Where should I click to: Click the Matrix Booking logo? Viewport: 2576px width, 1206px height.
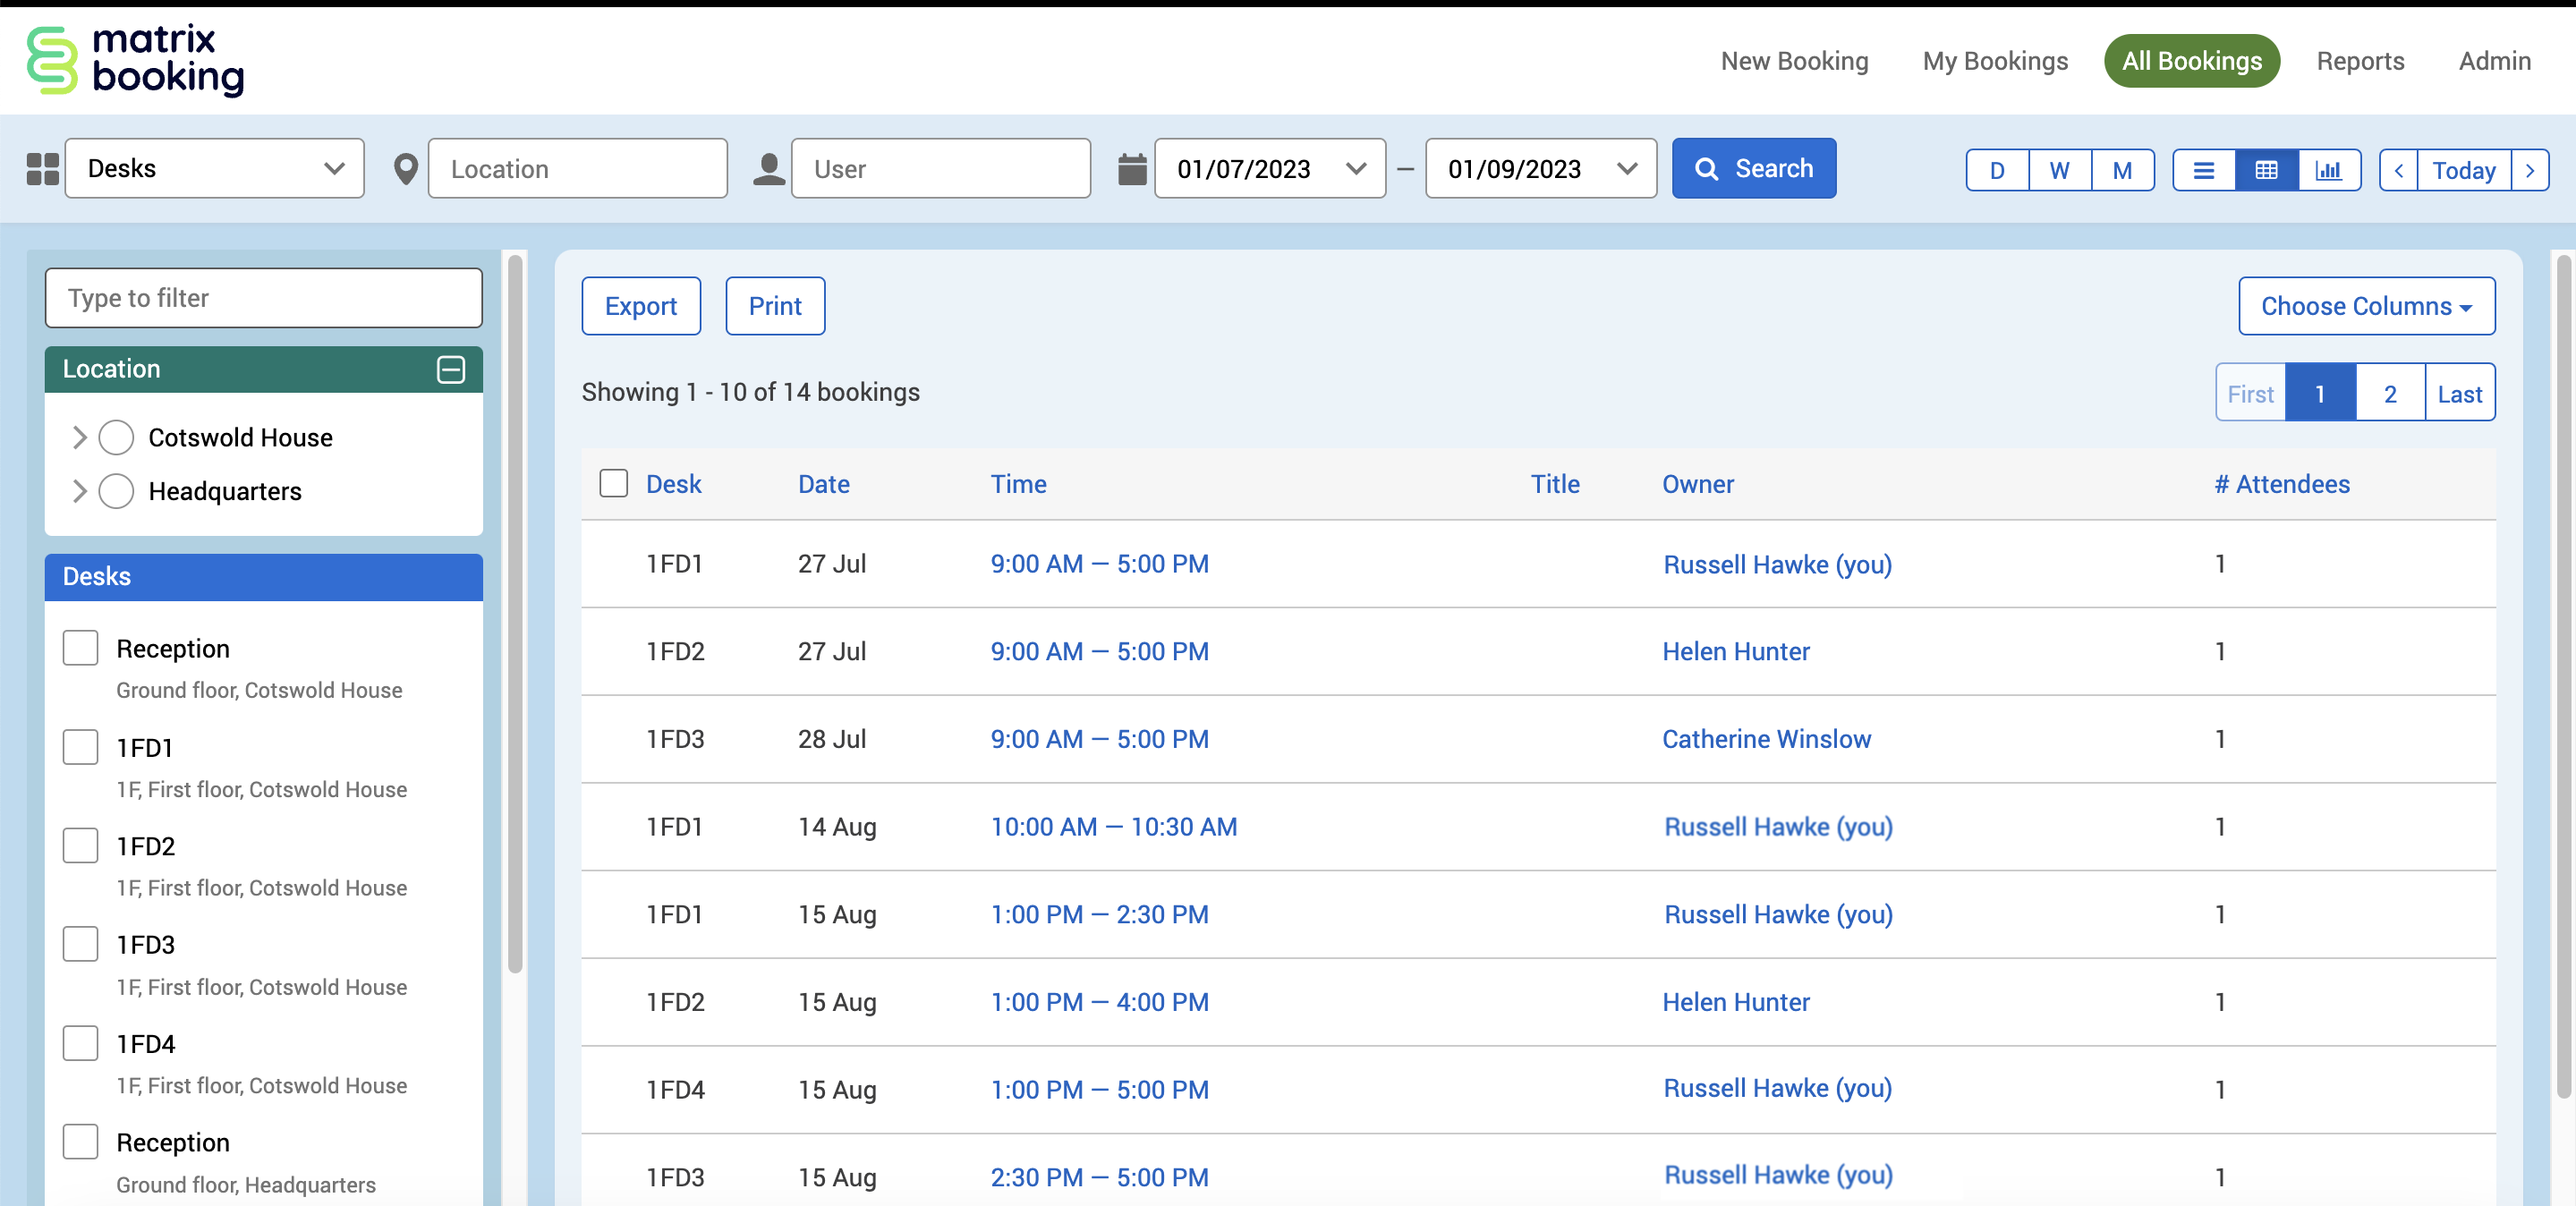pos(135,60)
